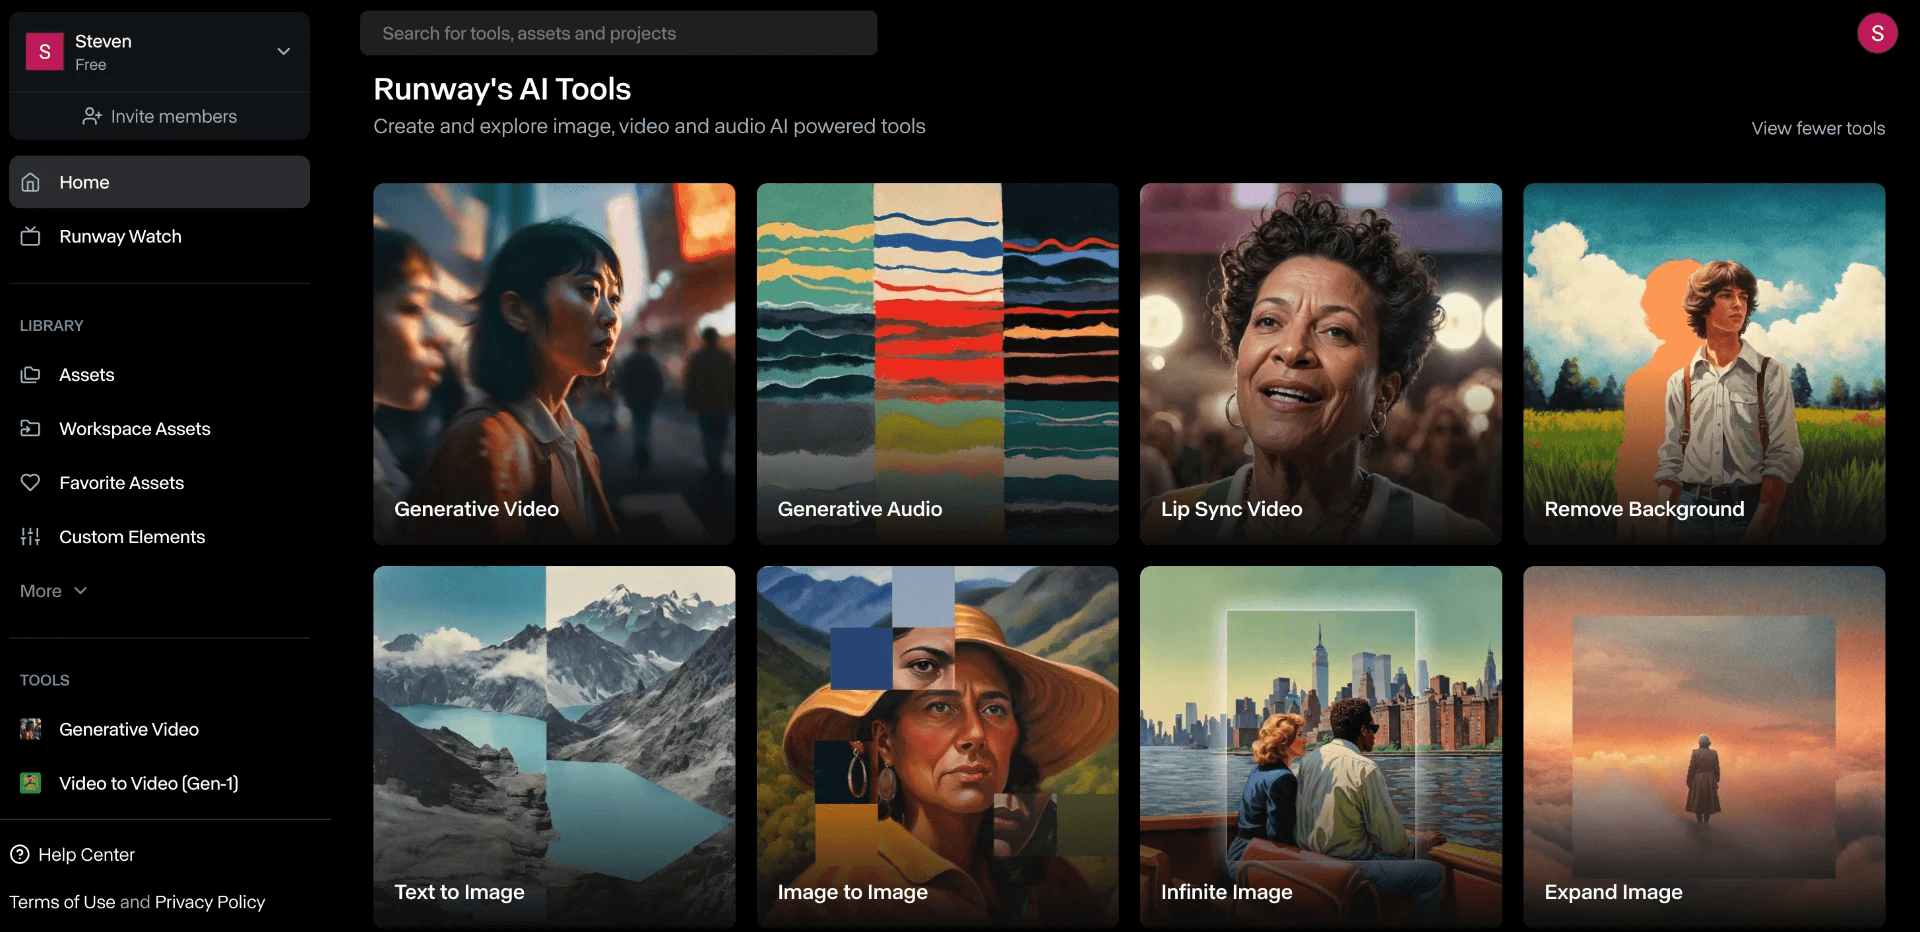
Task: Launch Generative Video from Tools list
Action: point(159,729)
